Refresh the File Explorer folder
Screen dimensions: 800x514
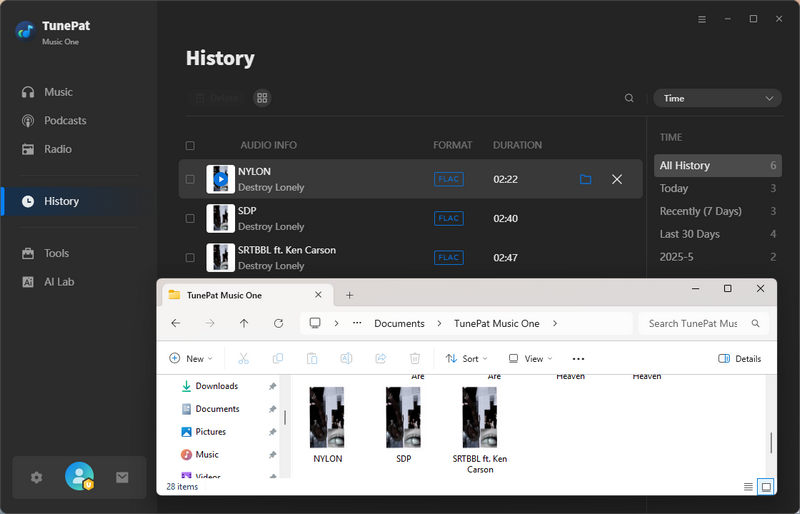(x=278, y=323)
